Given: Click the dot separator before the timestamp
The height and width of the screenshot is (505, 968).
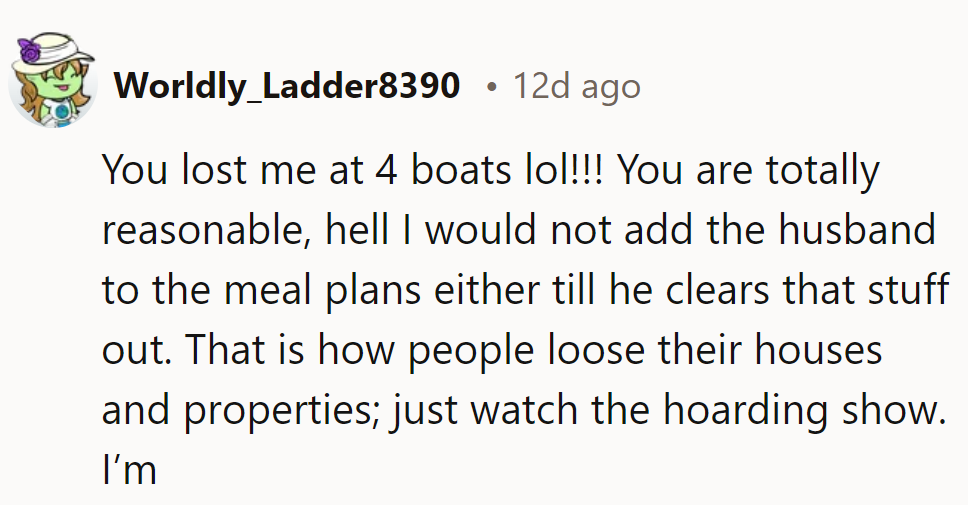Looking at the screenshot, I should click(491, 87).
